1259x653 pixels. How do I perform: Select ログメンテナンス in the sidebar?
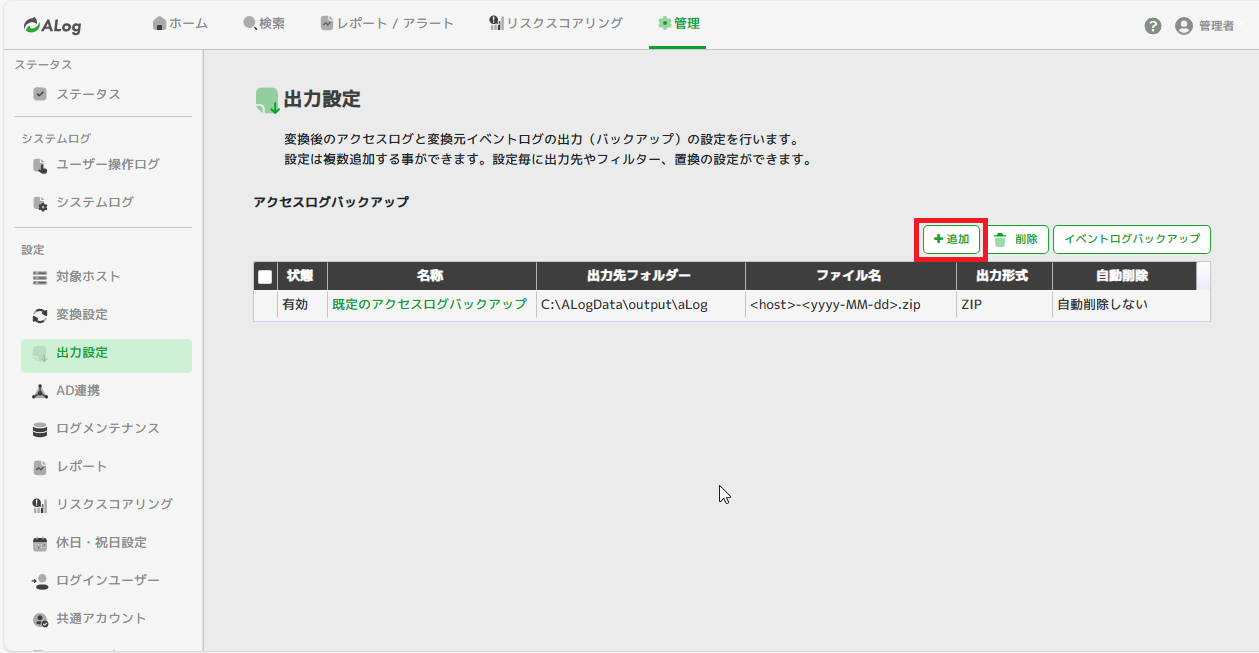click(x=107, y=428)
